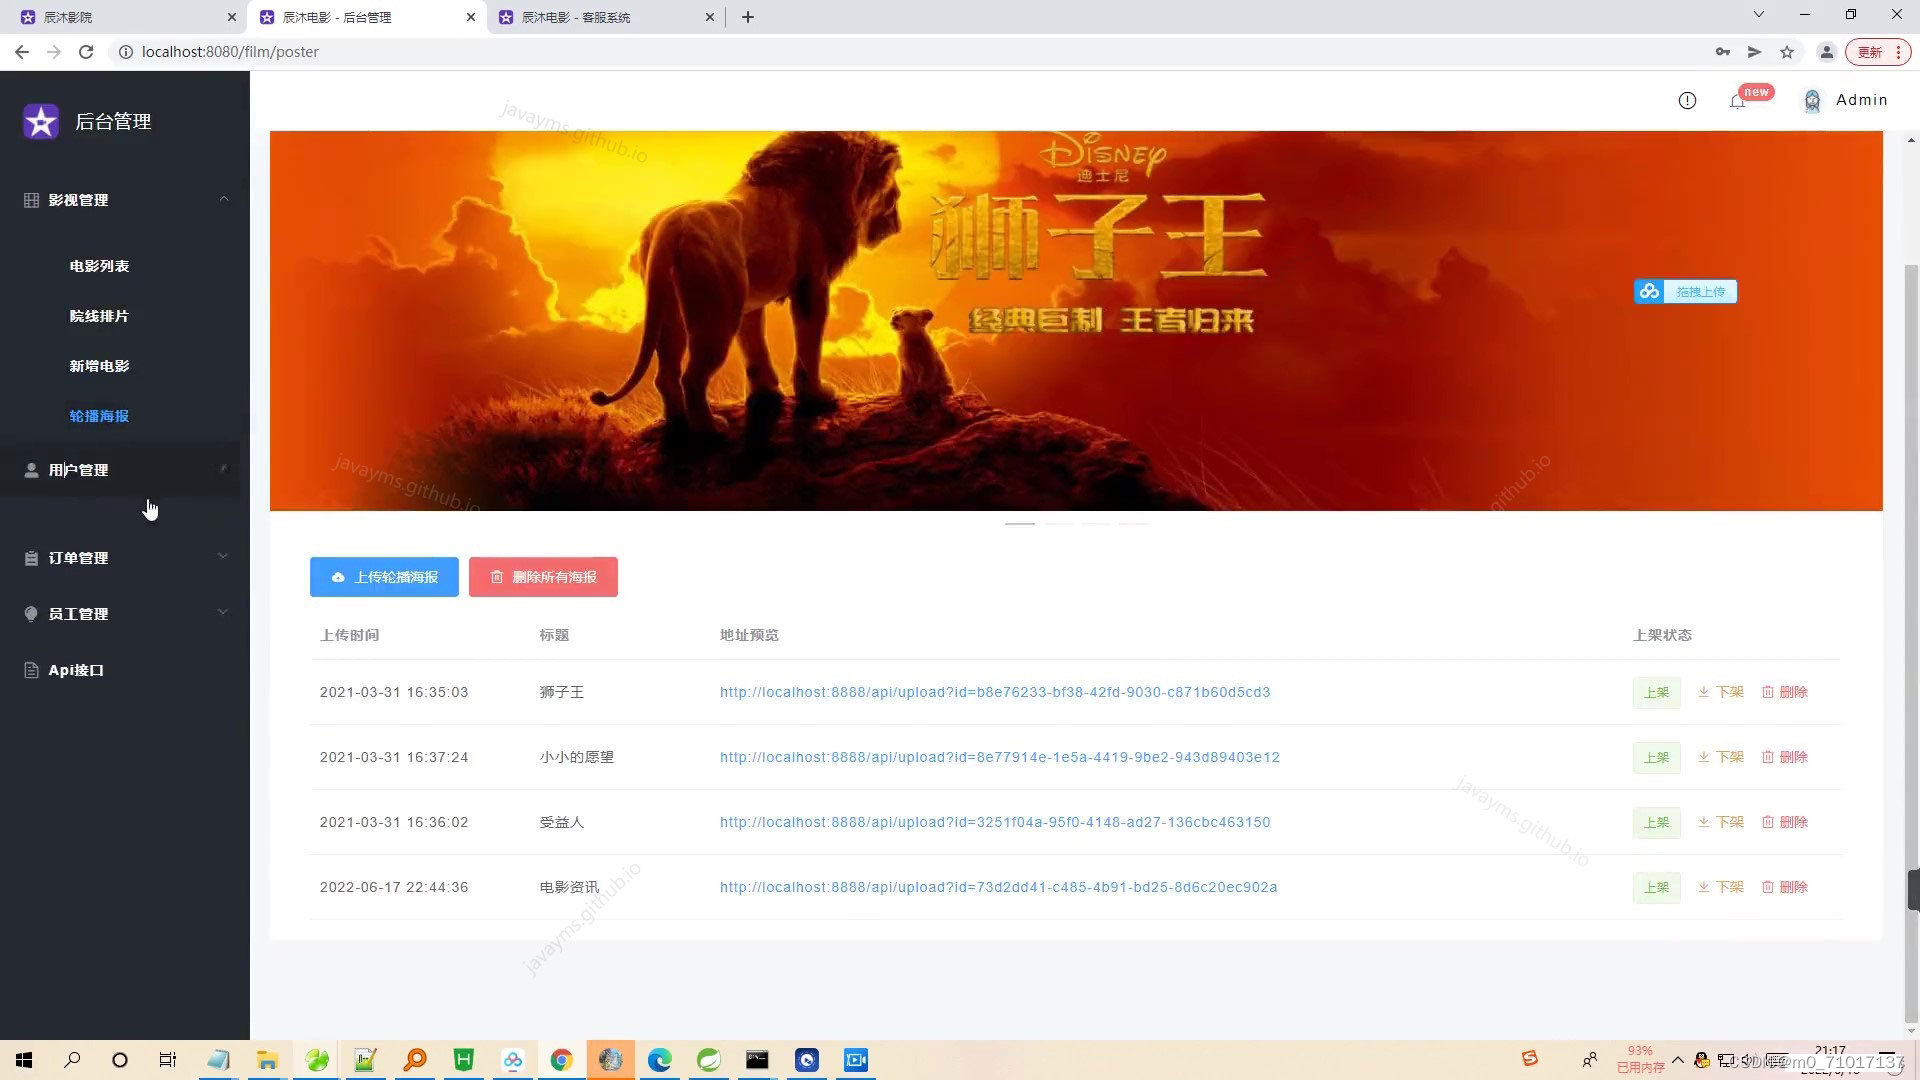Open the 受益人 poster URL link
This screenshot has height=1080, width=1920.
point(994,822)
